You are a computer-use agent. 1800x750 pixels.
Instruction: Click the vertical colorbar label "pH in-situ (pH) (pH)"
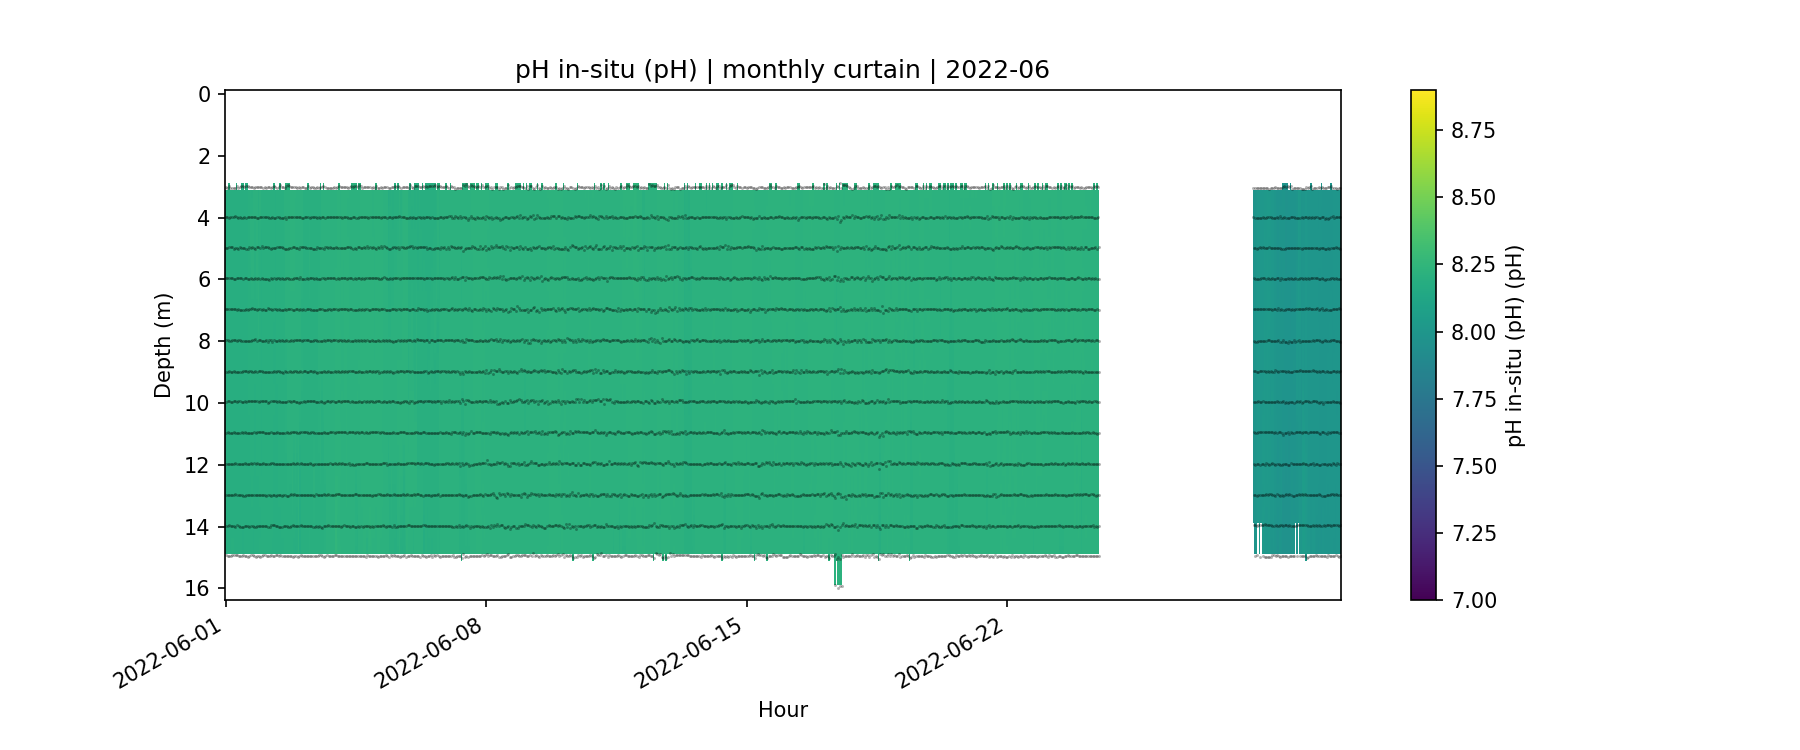point(1515,345)
